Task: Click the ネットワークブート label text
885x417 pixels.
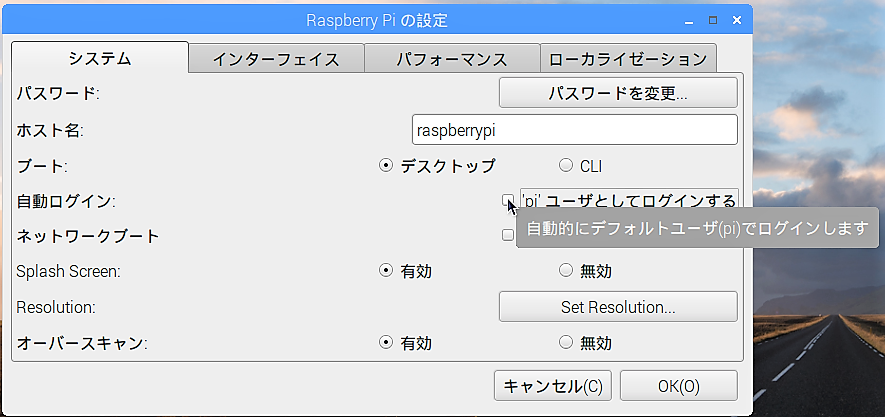Action: point(88,236)
